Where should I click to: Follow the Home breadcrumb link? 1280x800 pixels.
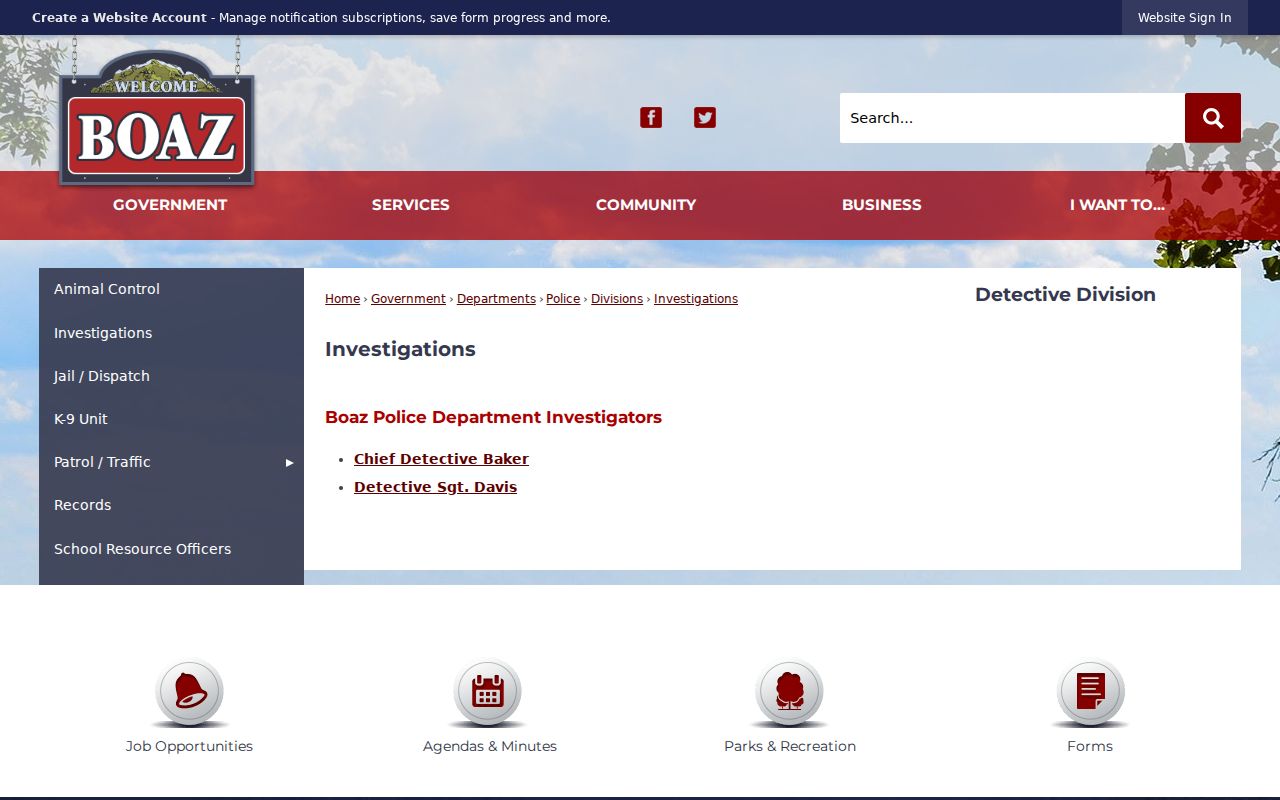[342, 299]
